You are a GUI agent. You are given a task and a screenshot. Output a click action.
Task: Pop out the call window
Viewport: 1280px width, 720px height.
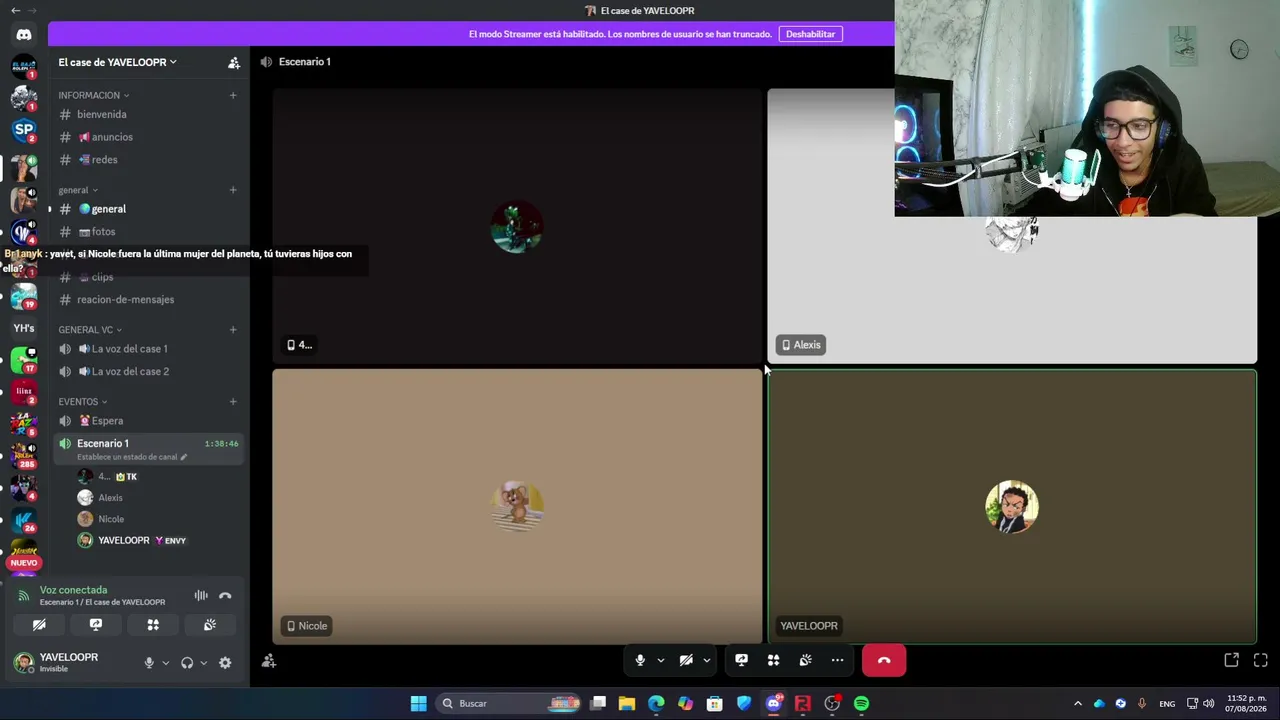click(x=1232, y=660)
